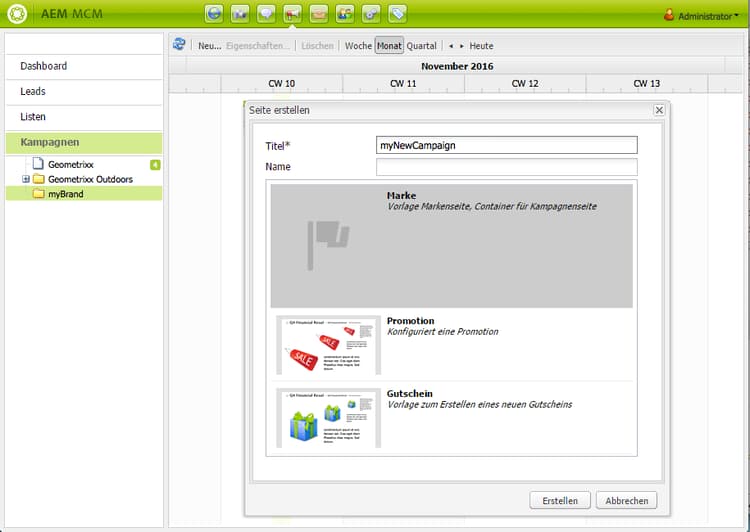Click the myBrand folder icon
The image size is (750, 532).
tap(39, 194)
